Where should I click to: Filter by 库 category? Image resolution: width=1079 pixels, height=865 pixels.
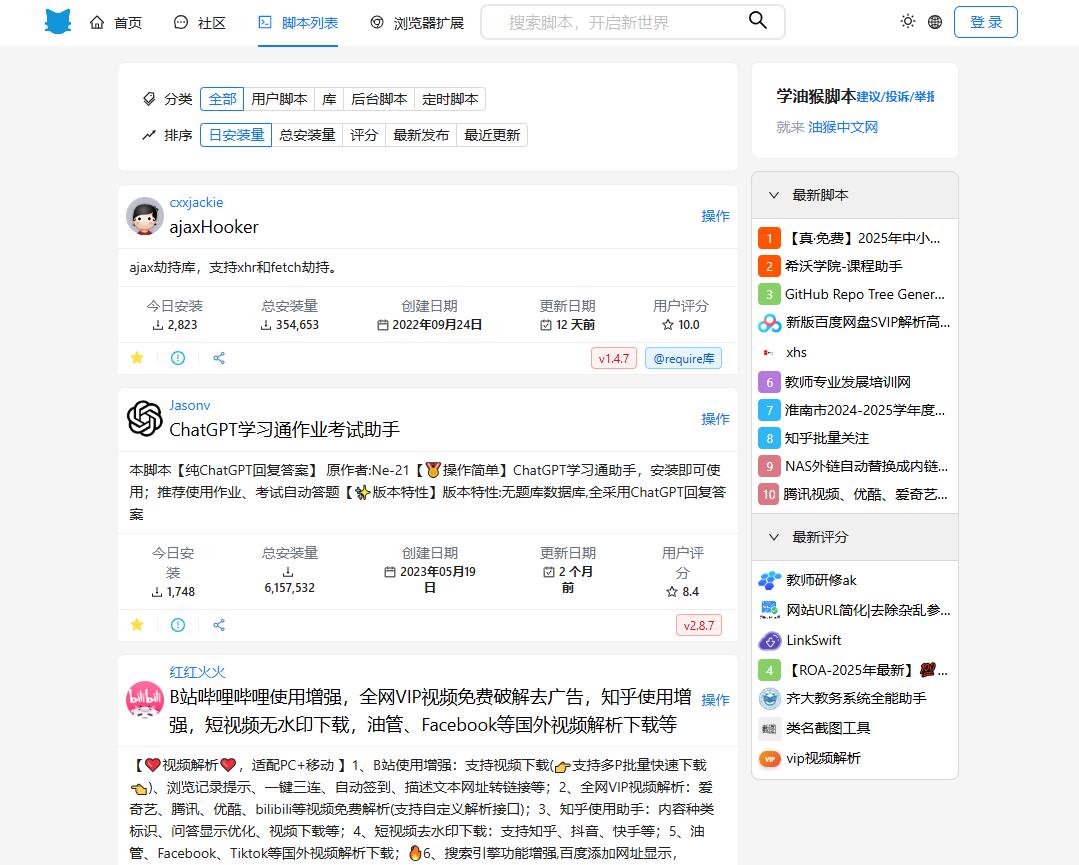(x=330, y=99)
